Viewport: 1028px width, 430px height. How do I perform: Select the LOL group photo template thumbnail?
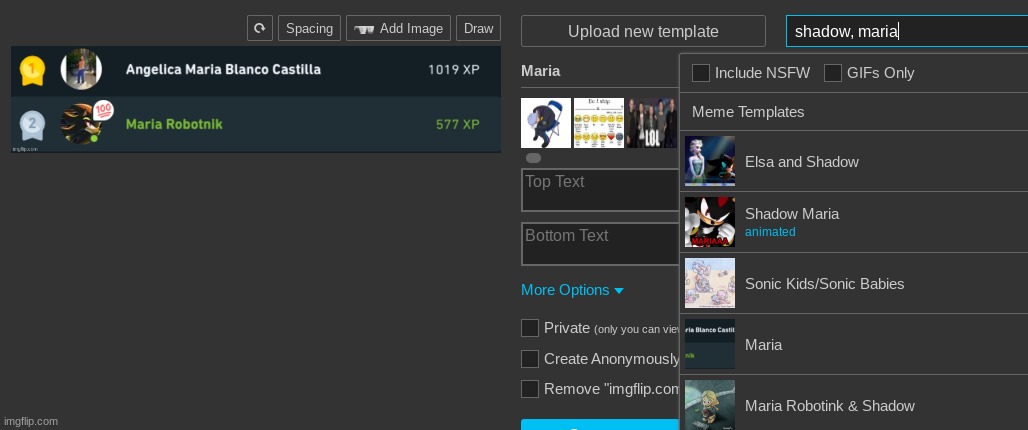pos(651,123)
